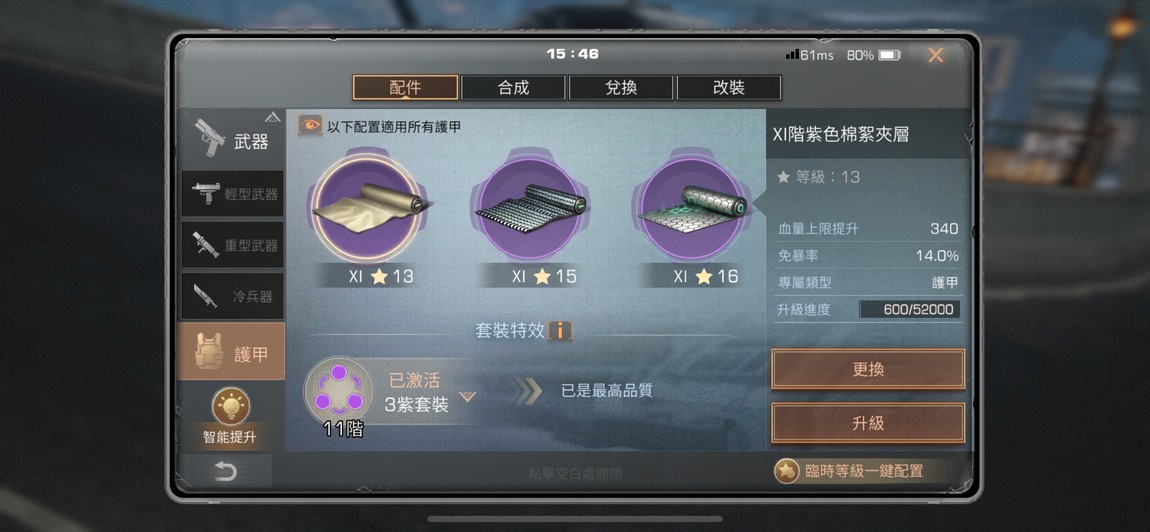The height and width of the screenshot is (532, 1150).
Task: Click the 更換 button
Action: pyautogui.click(x=868, y=369)
